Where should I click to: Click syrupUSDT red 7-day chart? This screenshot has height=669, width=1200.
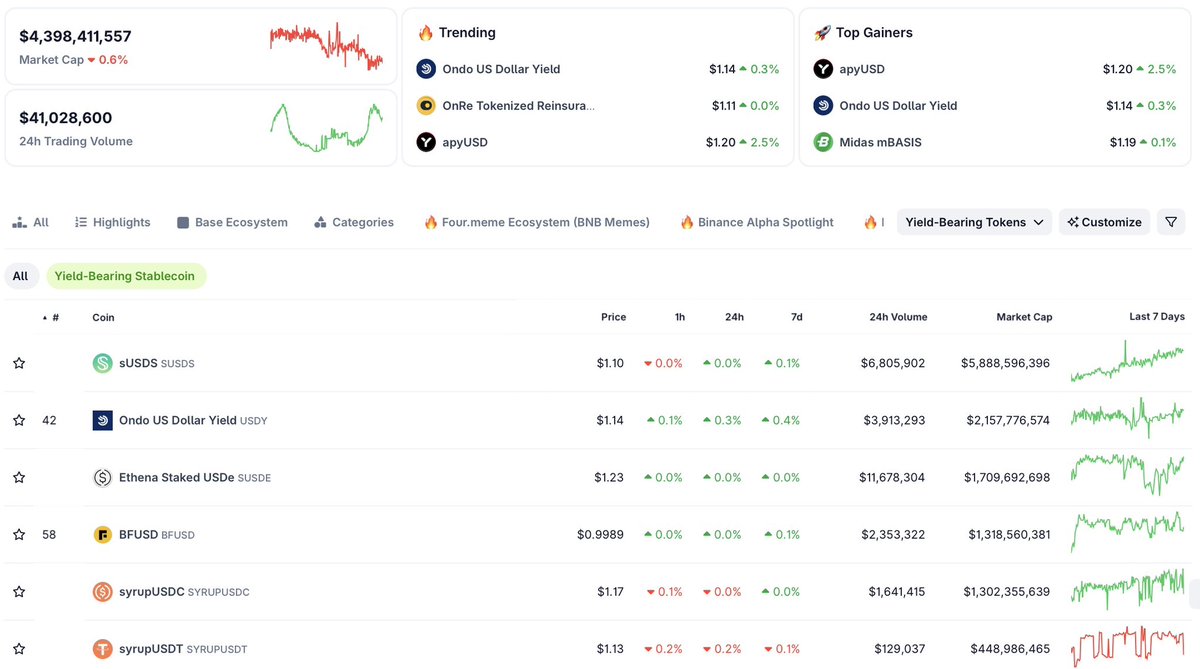click(x=1127, y=646)
